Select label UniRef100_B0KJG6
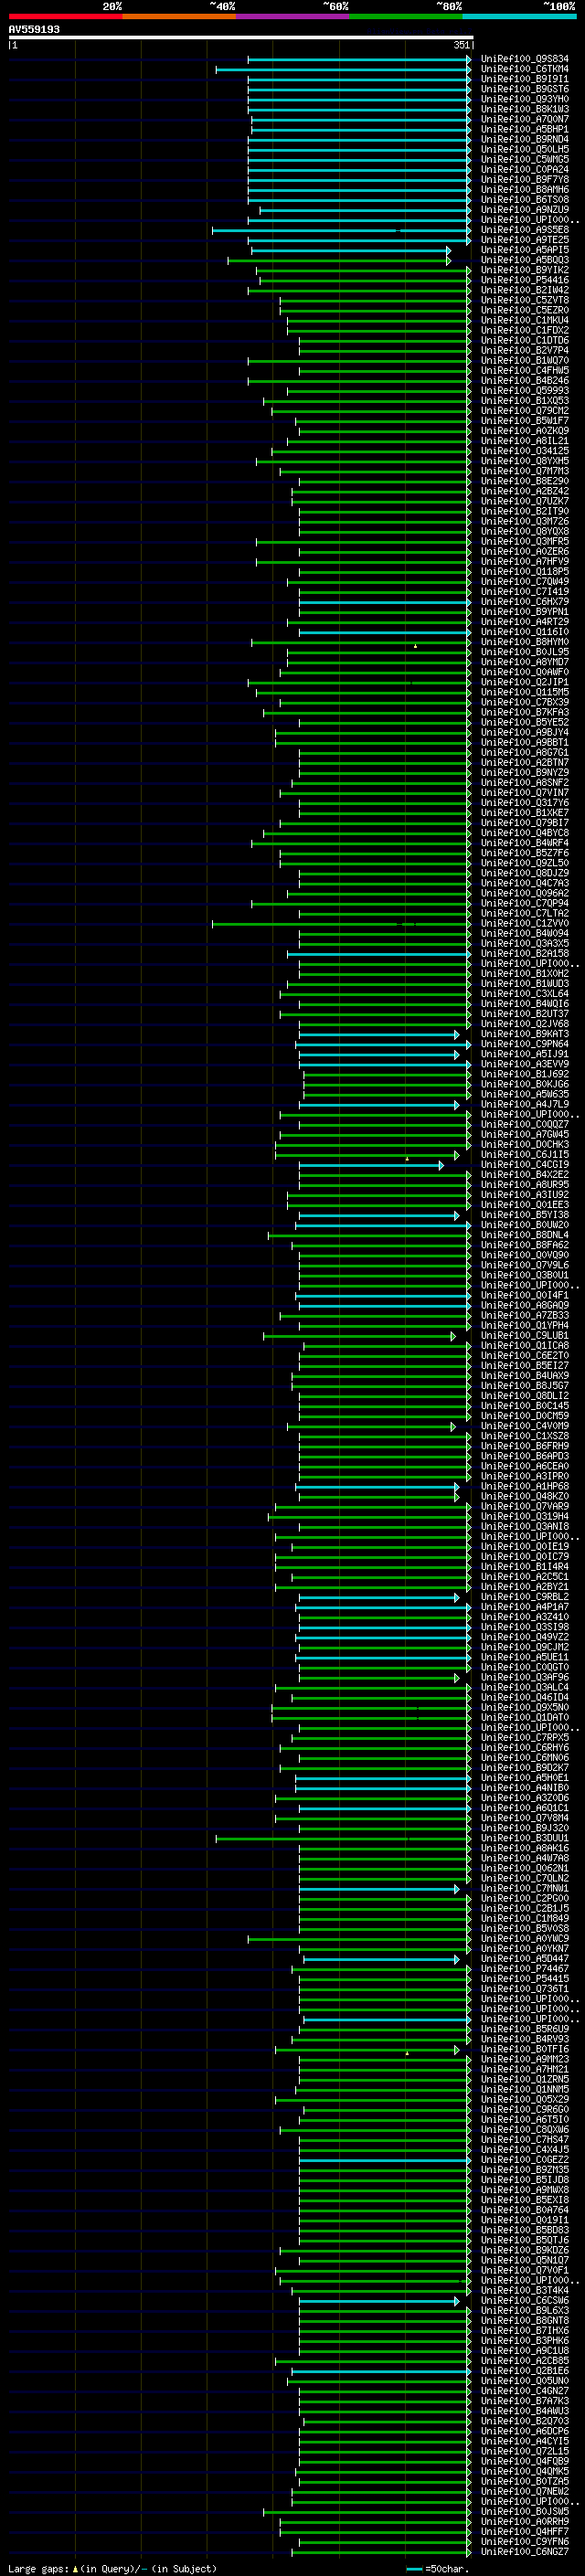585x2576 pixels. pyautogui.click(x=525, y=1085)
